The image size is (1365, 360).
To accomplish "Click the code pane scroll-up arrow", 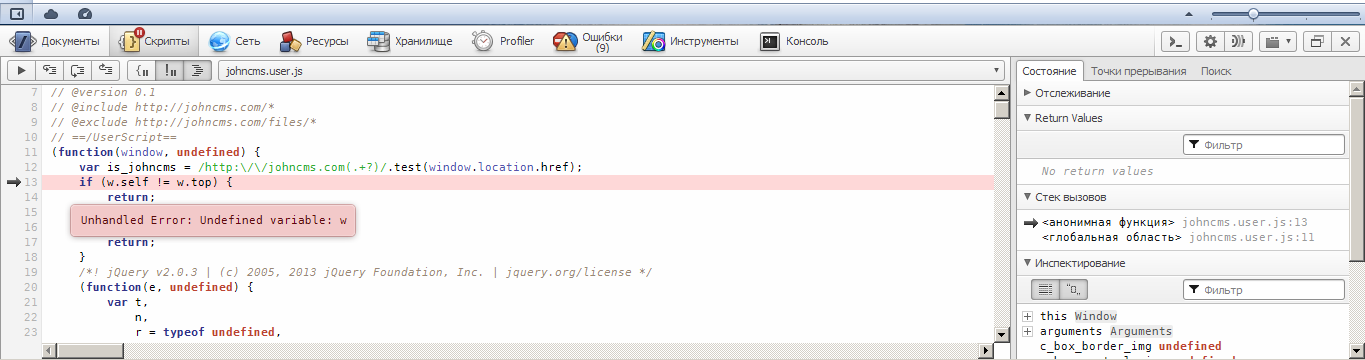I will [1002, 93].
